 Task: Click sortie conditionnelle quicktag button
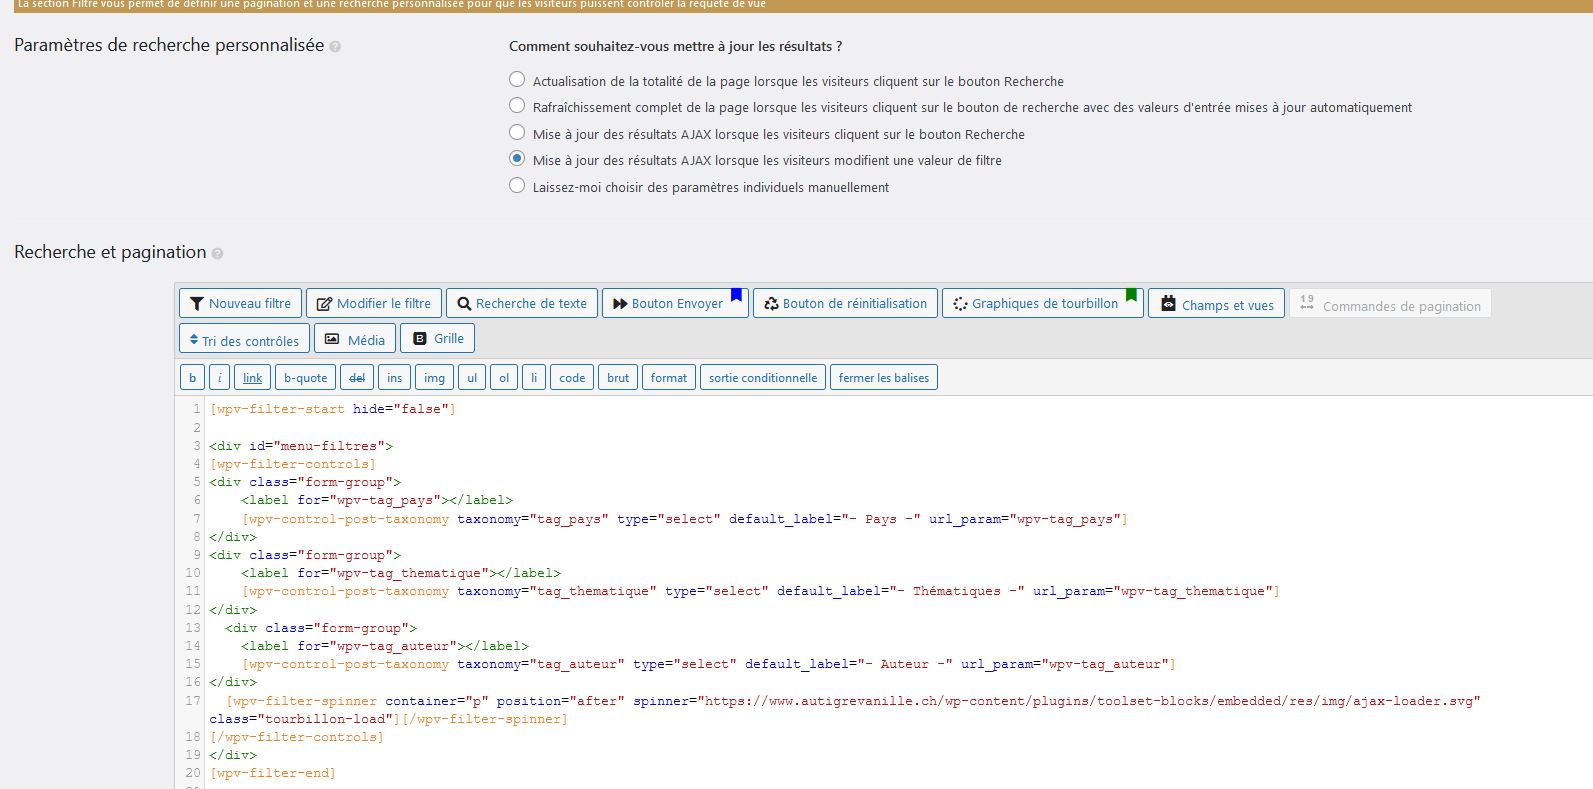pyautogui.click(x=763, y=377)
